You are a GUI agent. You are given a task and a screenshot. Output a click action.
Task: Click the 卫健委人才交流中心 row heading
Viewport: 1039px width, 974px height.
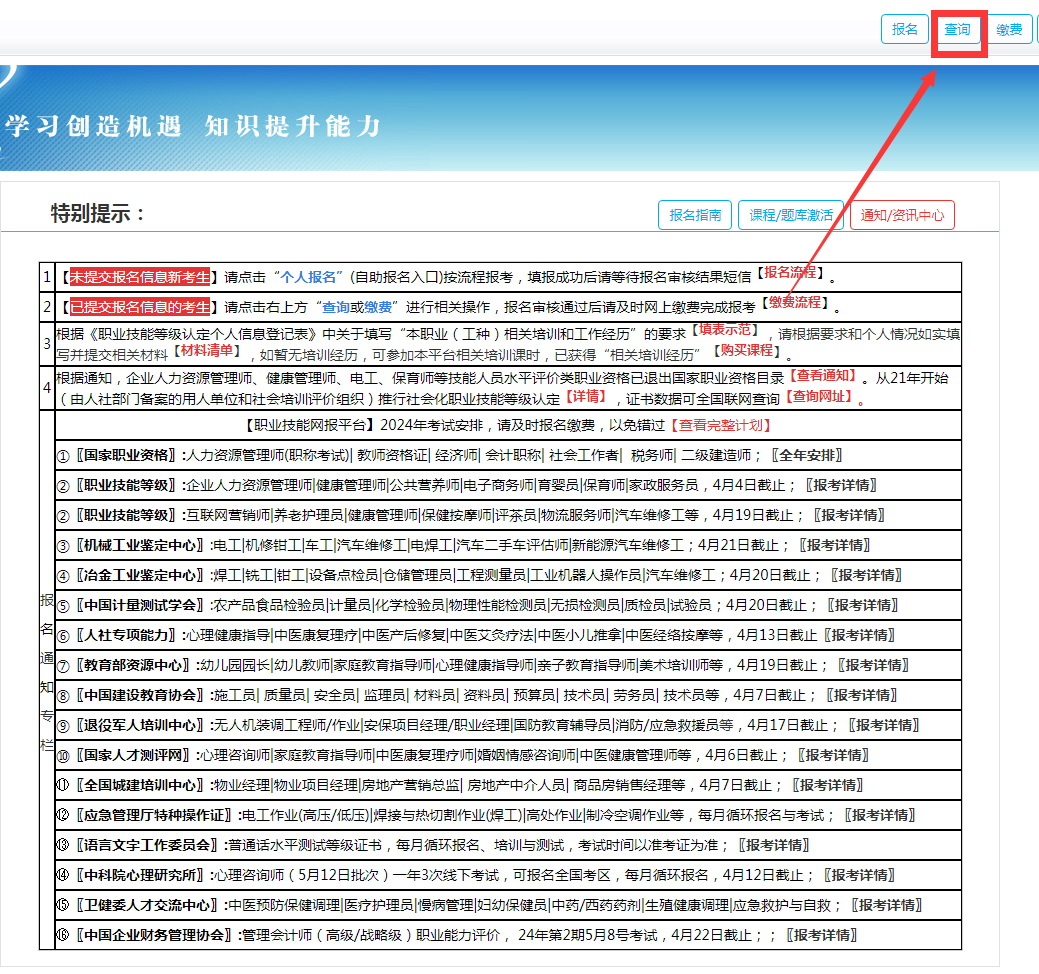147,905
